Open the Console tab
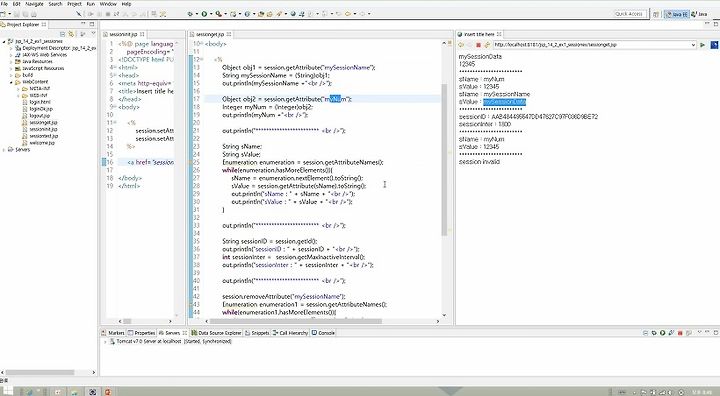Image resolution: width=720 pixels, height=396 pixels. [324, 333]
